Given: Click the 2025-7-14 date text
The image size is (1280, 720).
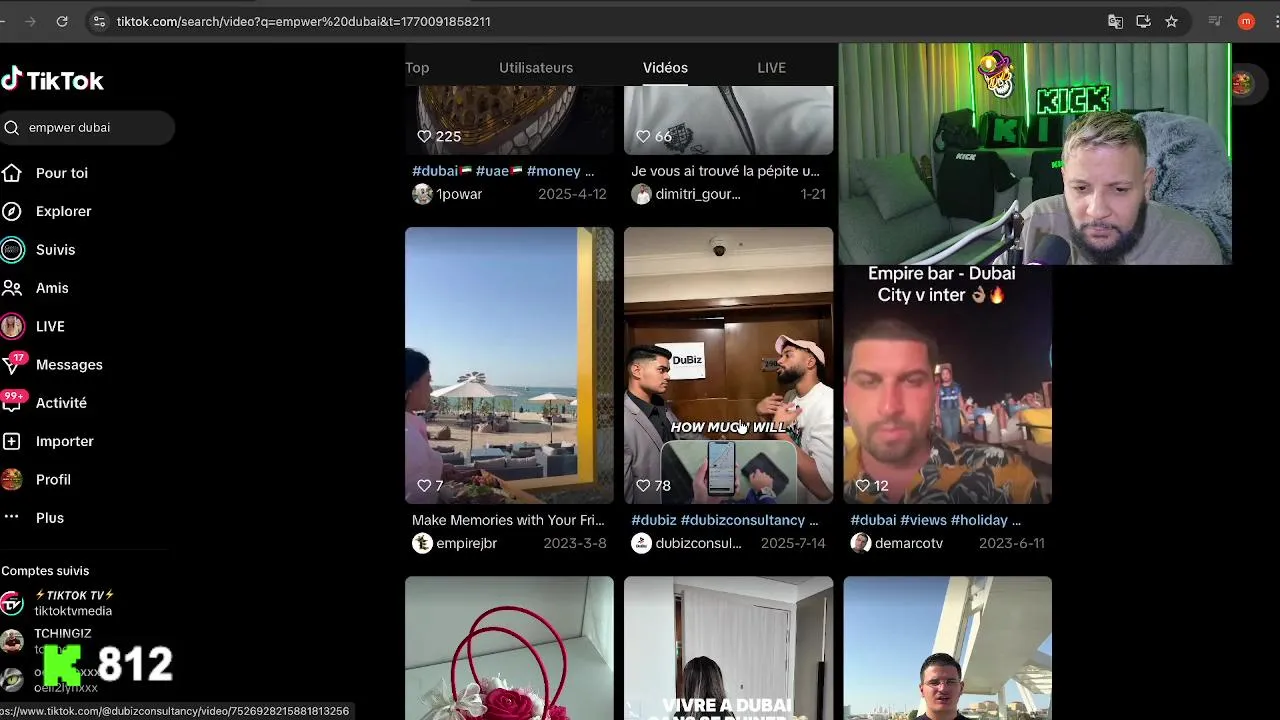Looking at the screenshot, I should click(x=793, y=543).
